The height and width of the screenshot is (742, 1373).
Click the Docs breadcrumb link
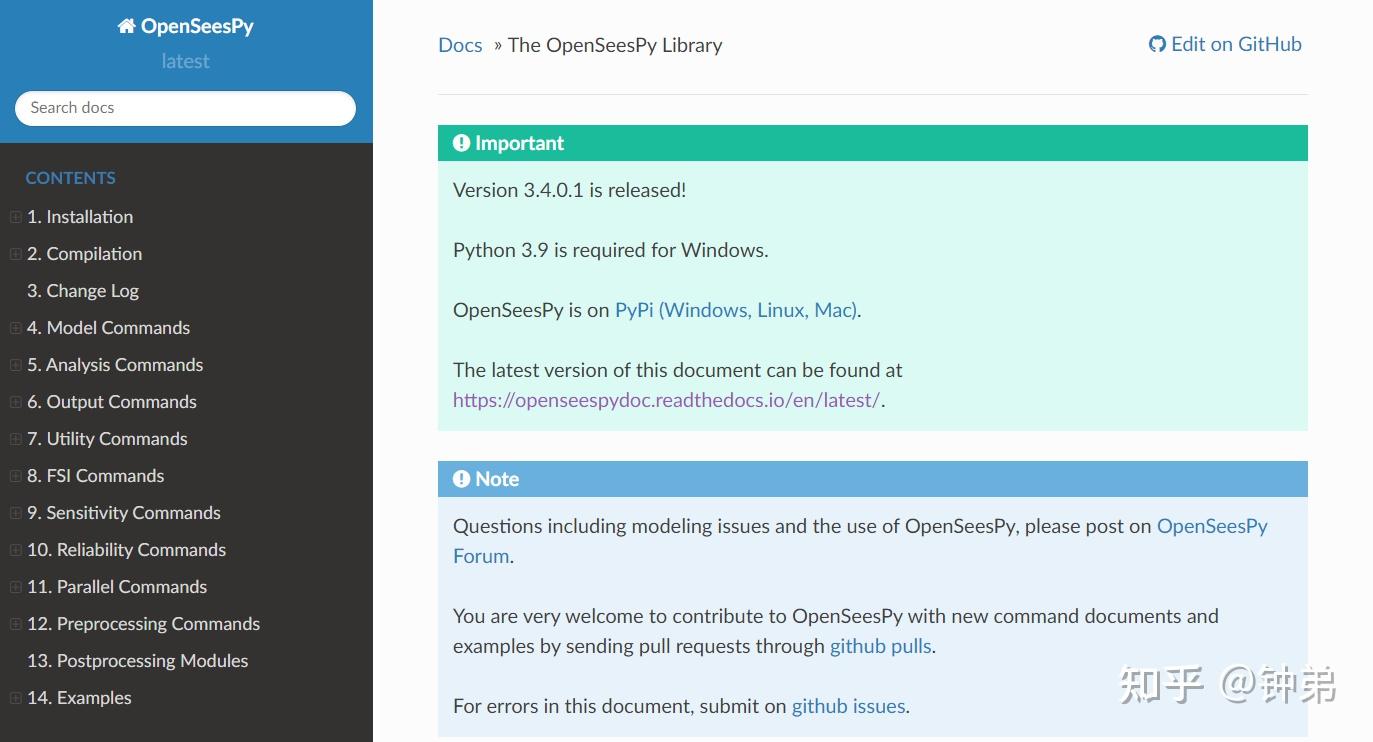pyautogui.click(x=460, y=45)
